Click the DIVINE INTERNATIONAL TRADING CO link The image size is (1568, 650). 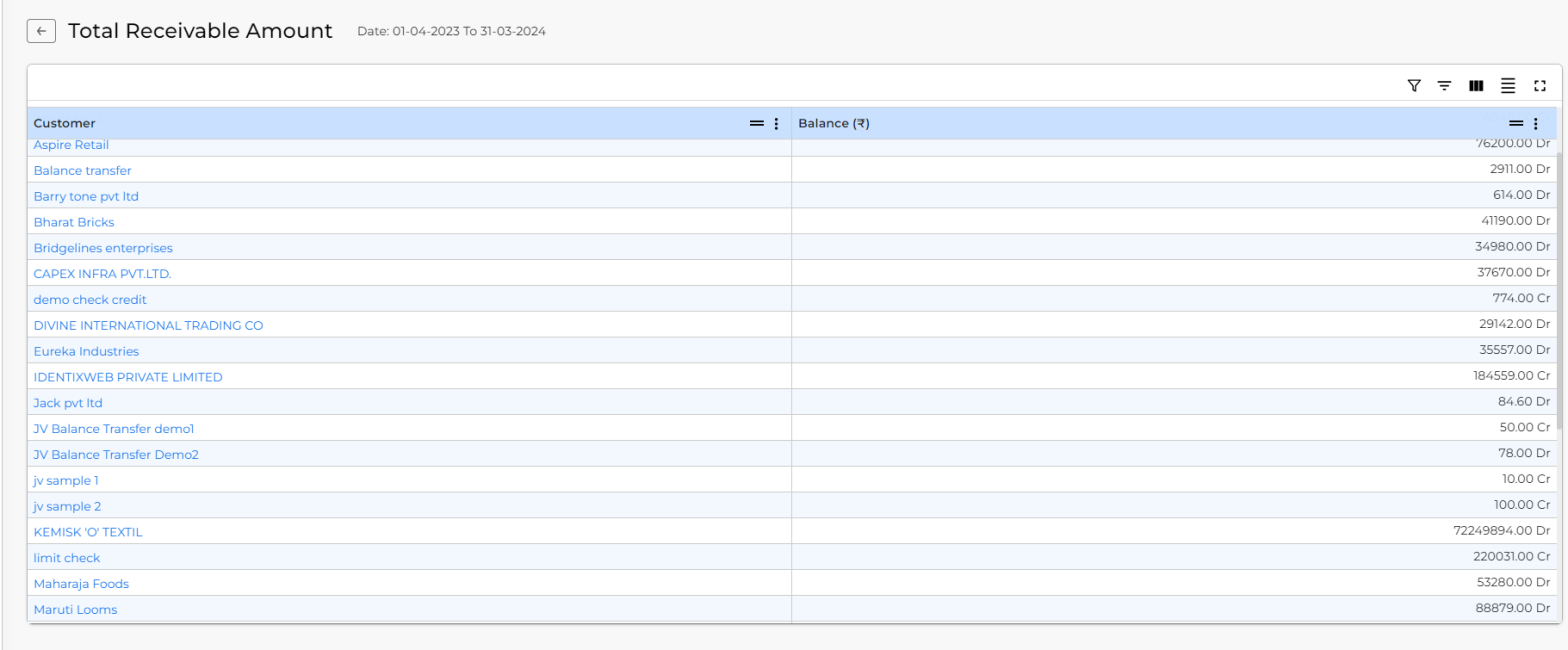pos(148,325)
